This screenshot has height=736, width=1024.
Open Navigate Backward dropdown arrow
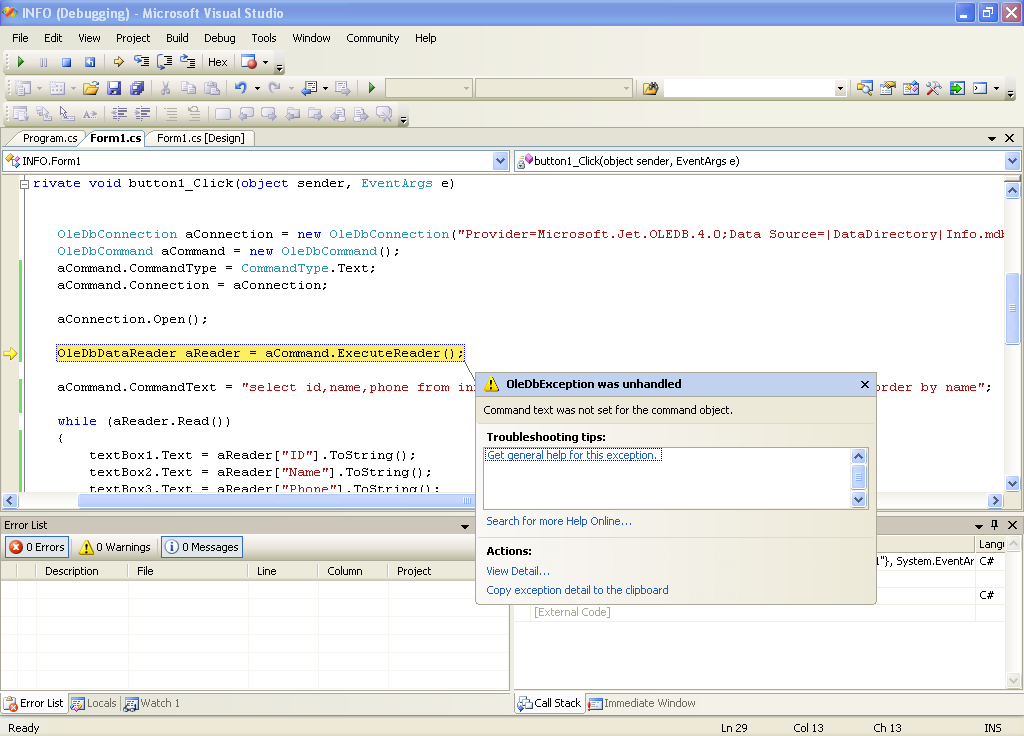325,88
